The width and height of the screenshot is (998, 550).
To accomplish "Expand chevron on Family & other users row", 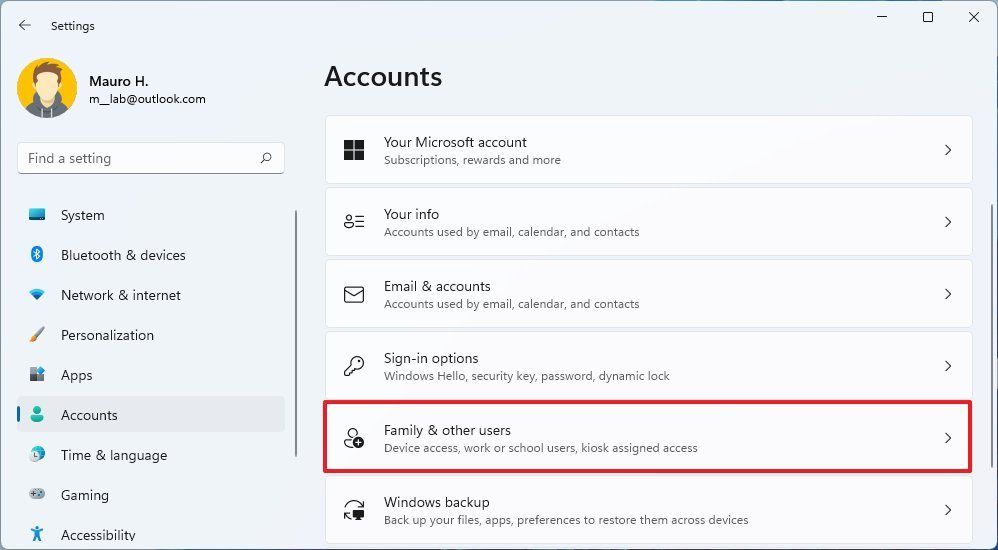I will (948, 438).
